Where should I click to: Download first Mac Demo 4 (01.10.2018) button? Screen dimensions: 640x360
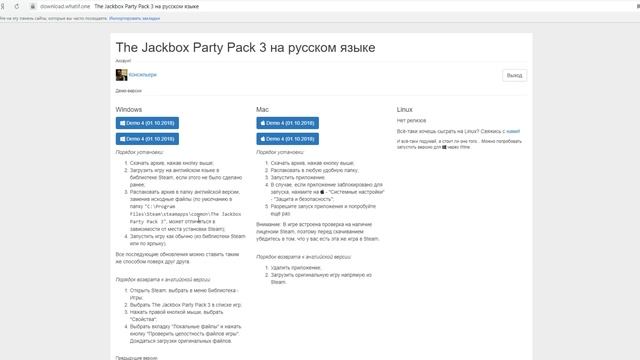287,123
